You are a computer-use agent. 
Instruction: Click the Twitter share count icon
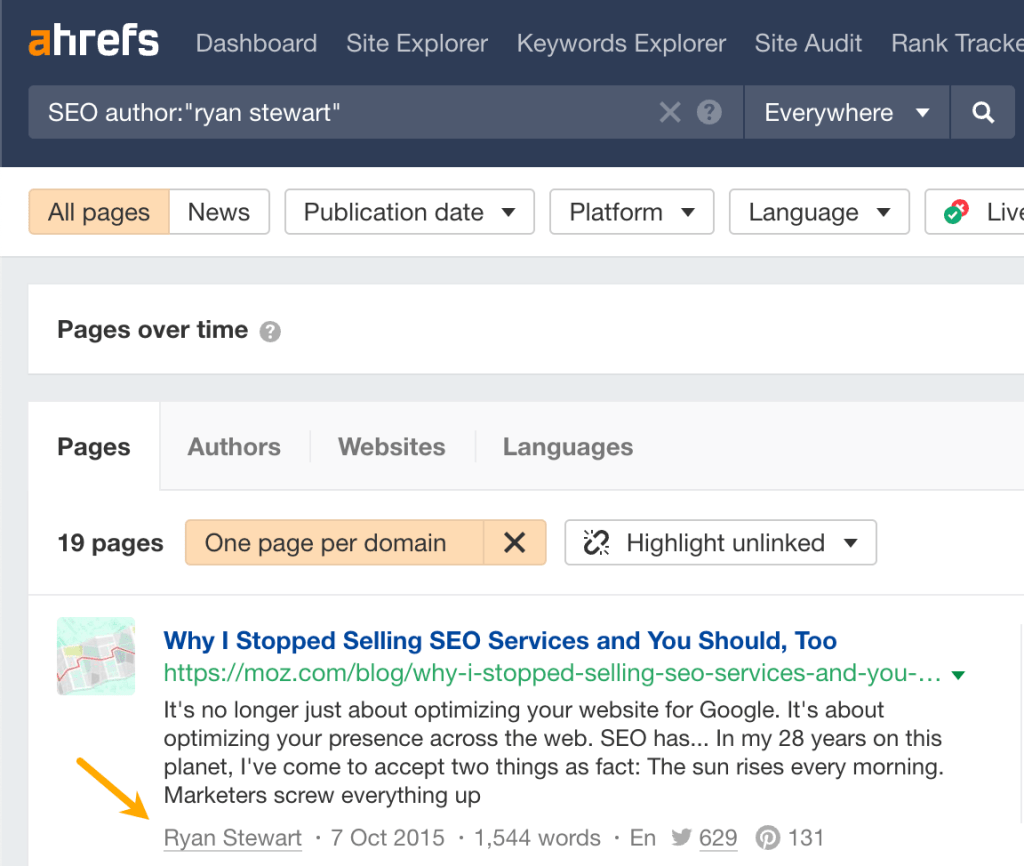682,838
